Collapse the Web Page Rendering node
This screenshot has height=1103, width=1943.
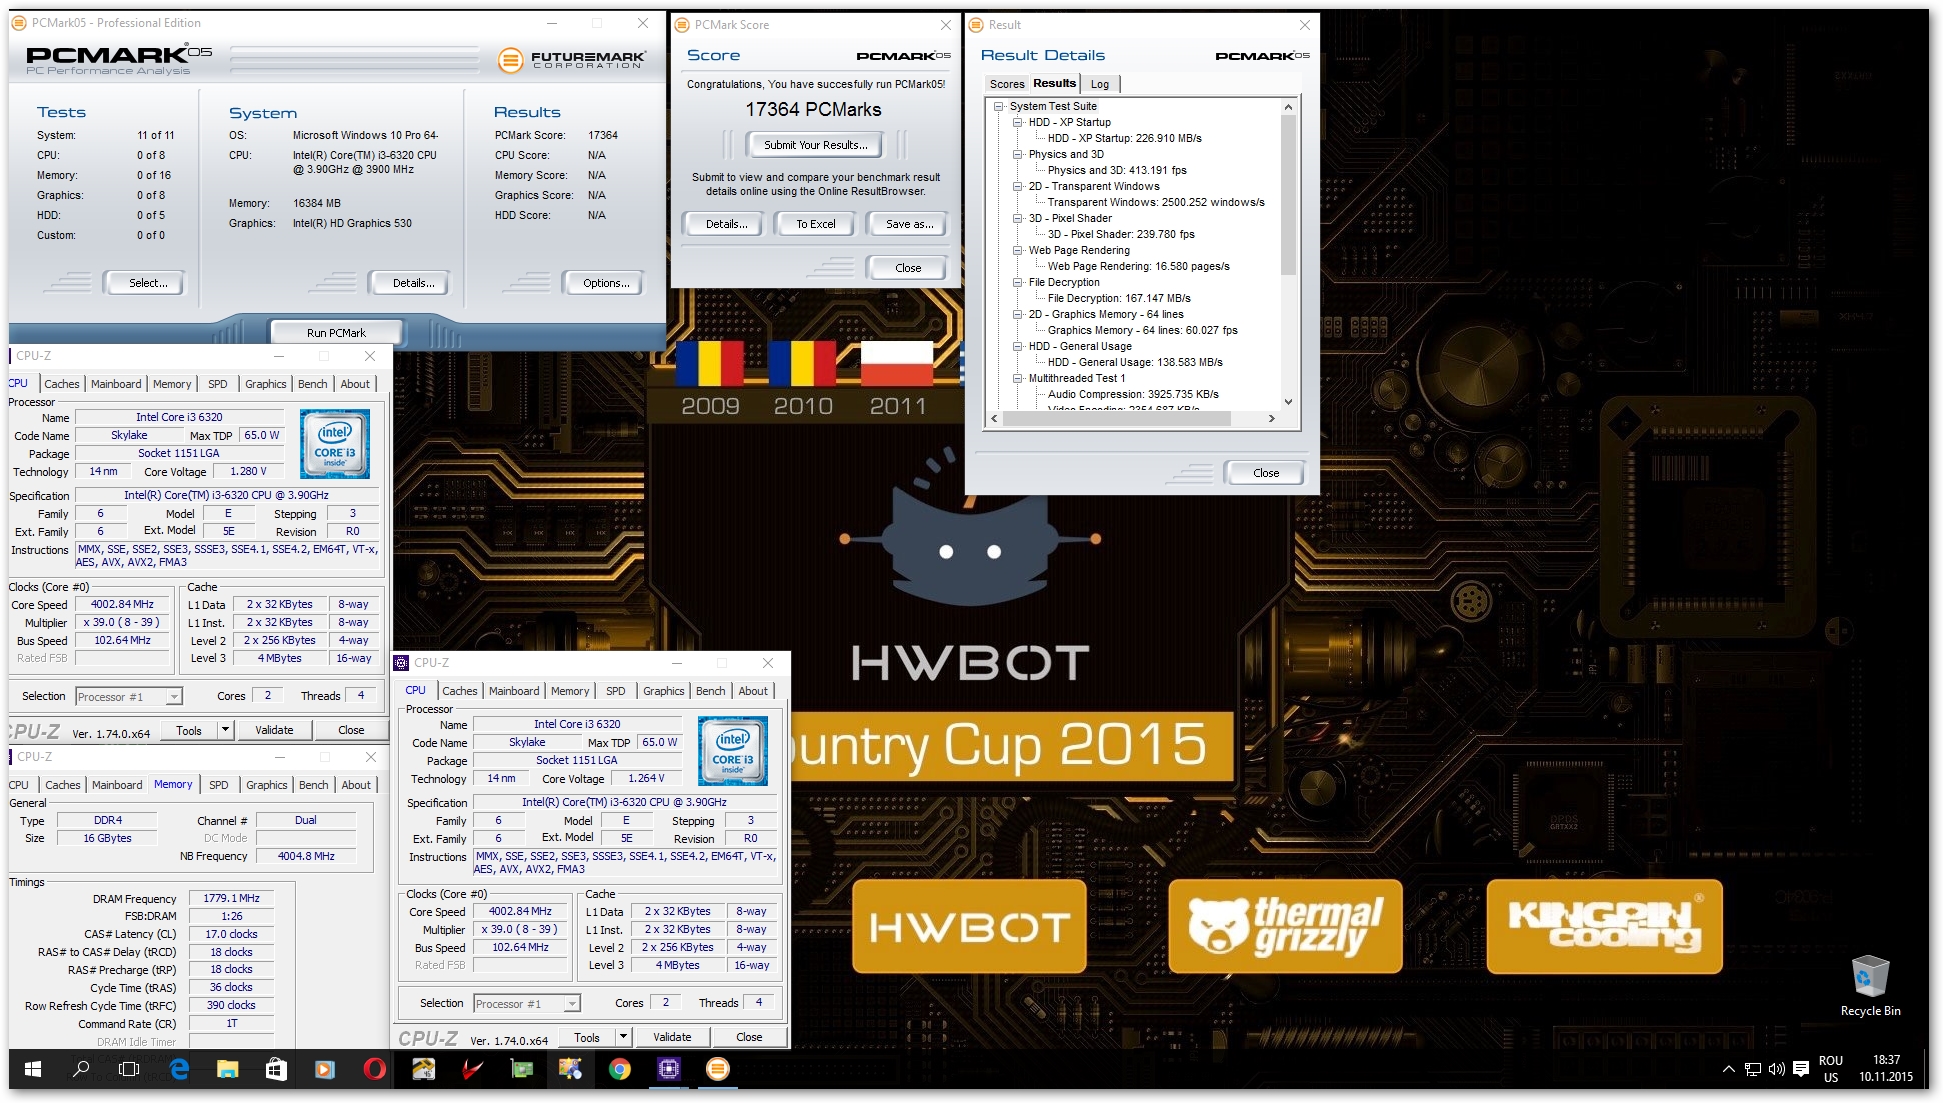[x=1017, y=250]
